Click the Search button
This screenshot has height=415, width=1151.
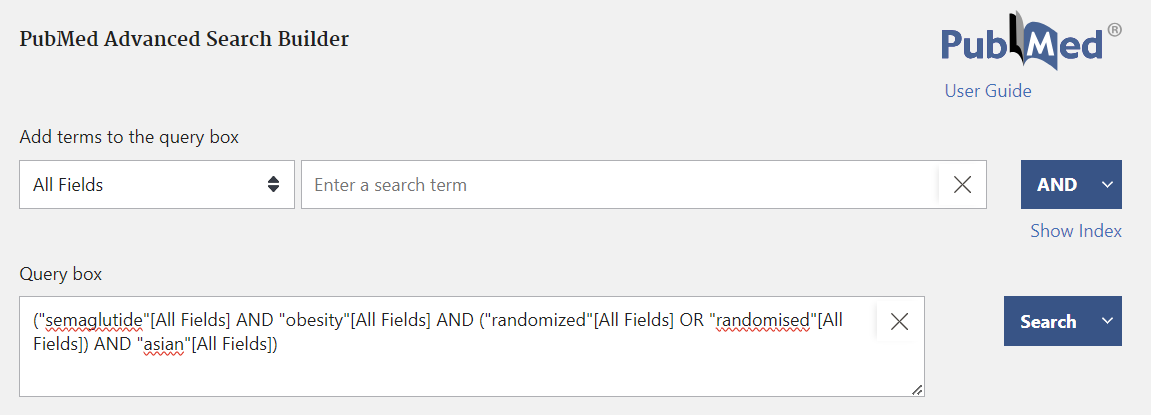pyautogui.click(x=1047, y=321)
